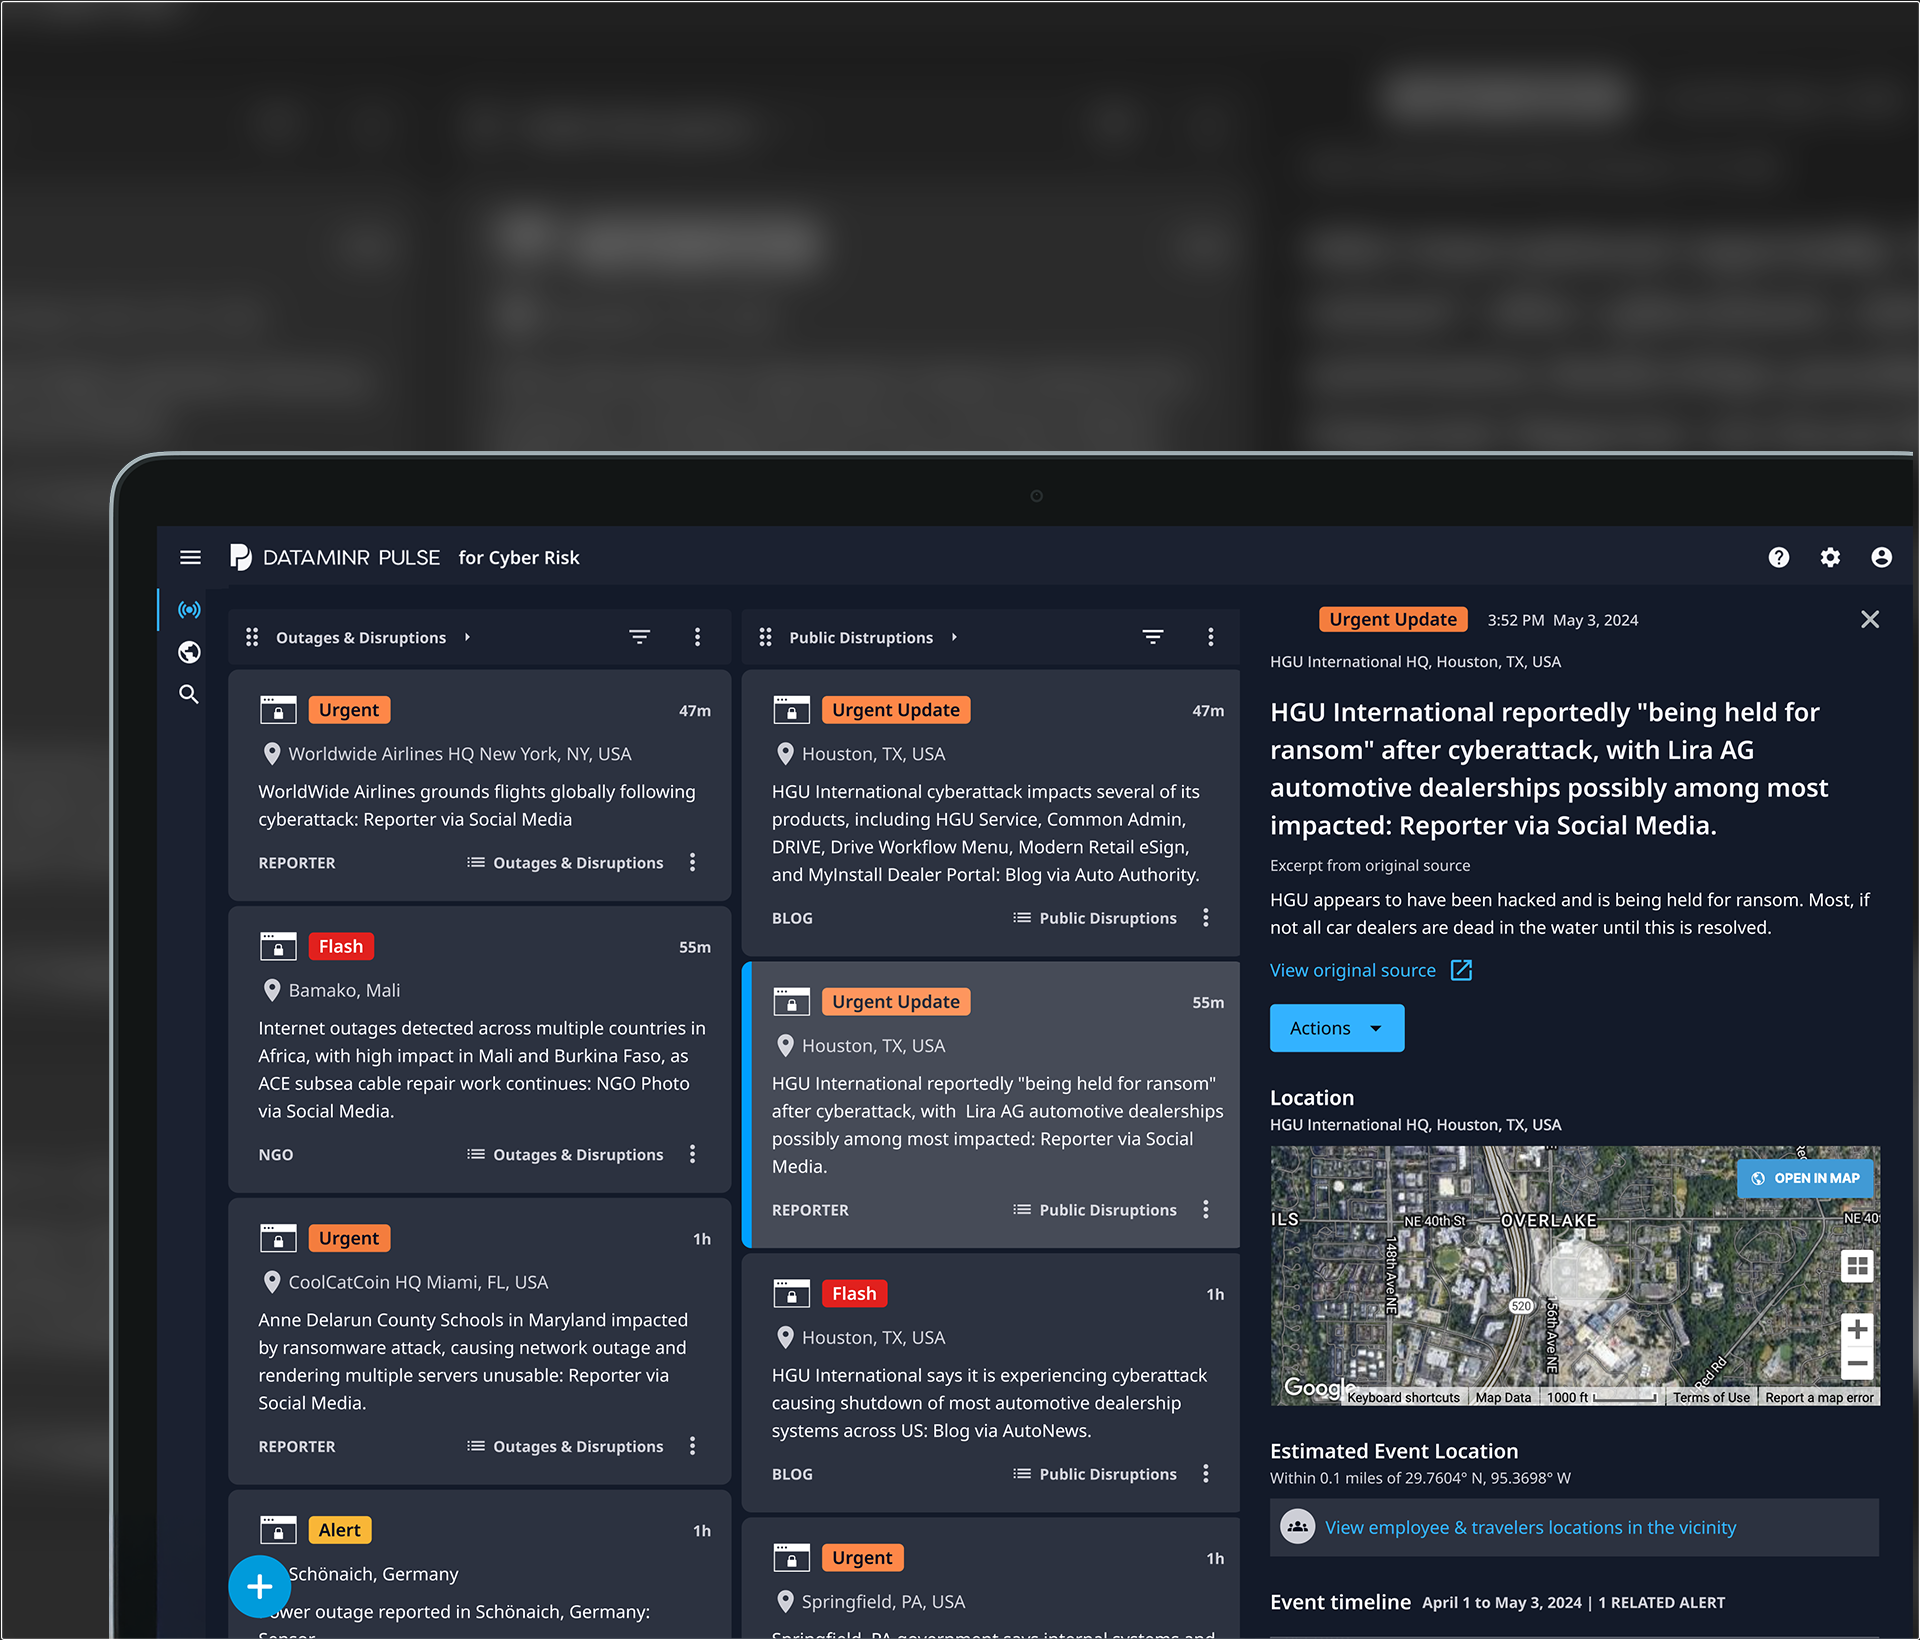This screenshot has width=1920, height=1640.
Task: Click the 1 RELATED ALERT label
Action: (x=1661, y=1603)
